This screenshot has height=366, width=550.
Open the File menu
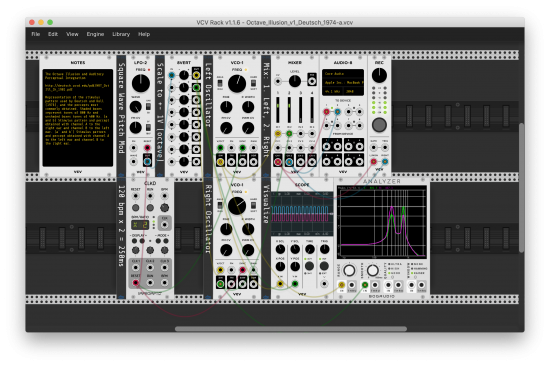tap(35, 34)
